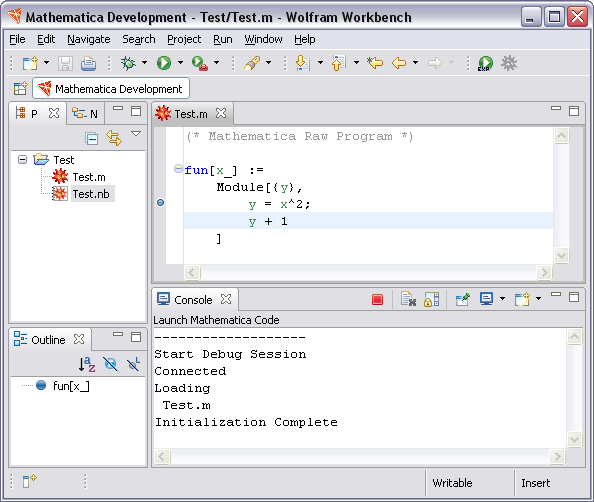Open the Back history dropdown arrow
Viewport: 594px width, 502px height.
(x=416, y=63)
